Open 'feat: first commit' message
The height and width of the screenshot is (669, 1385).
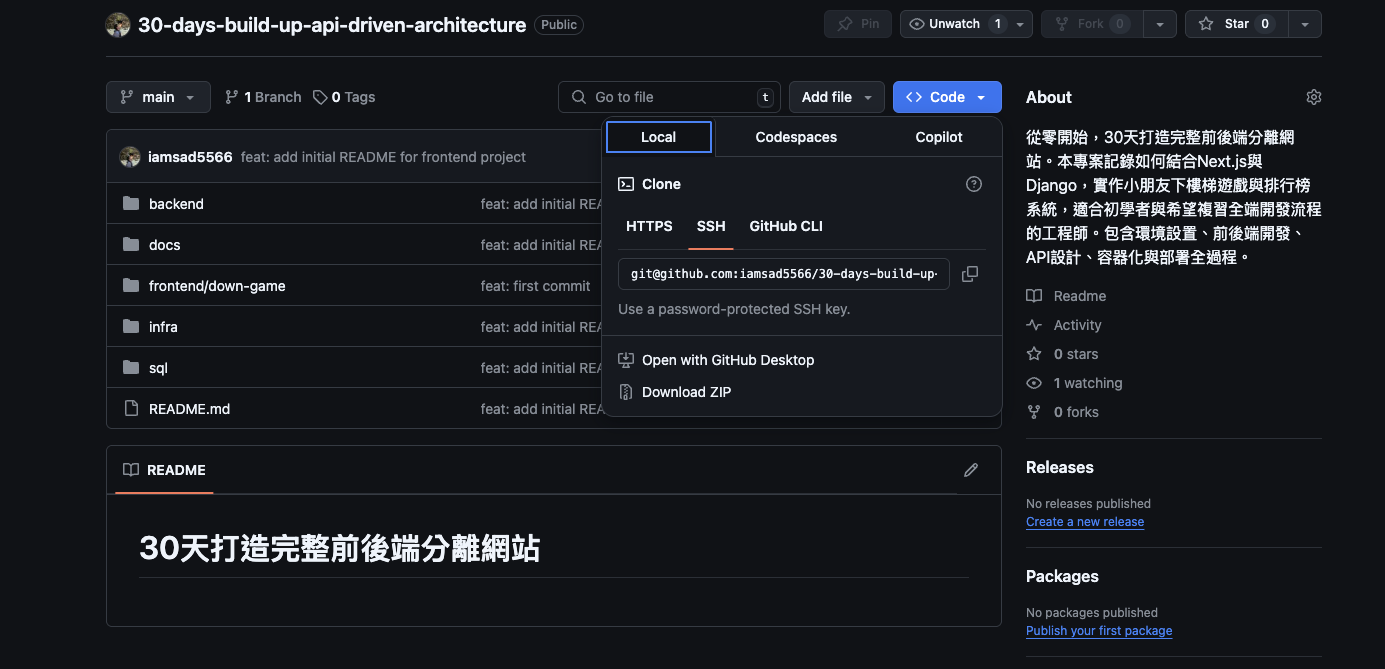(535, 286)
